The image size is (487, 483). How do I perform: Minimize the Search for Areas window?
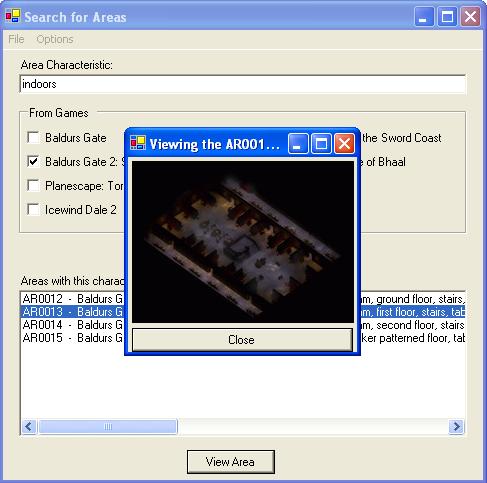[424, 16]
